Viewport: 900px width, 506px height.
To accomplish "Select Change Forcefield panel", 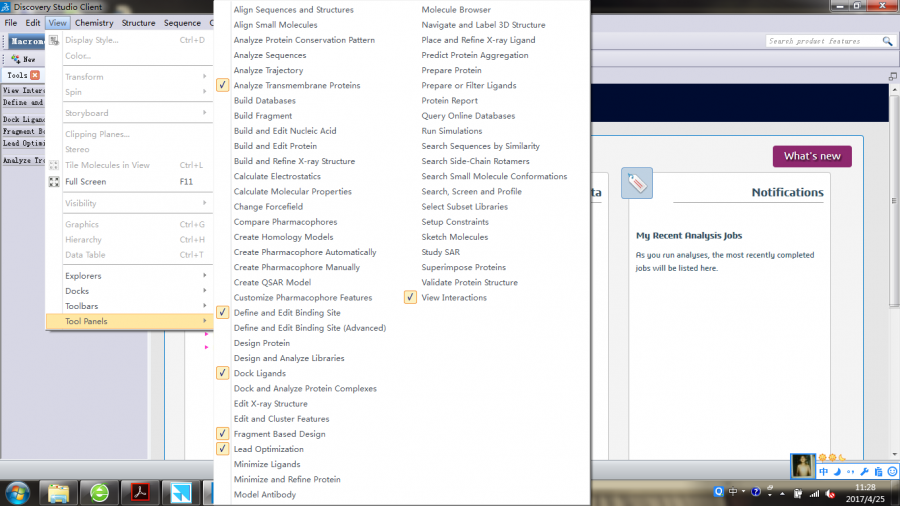I will 268,207.
